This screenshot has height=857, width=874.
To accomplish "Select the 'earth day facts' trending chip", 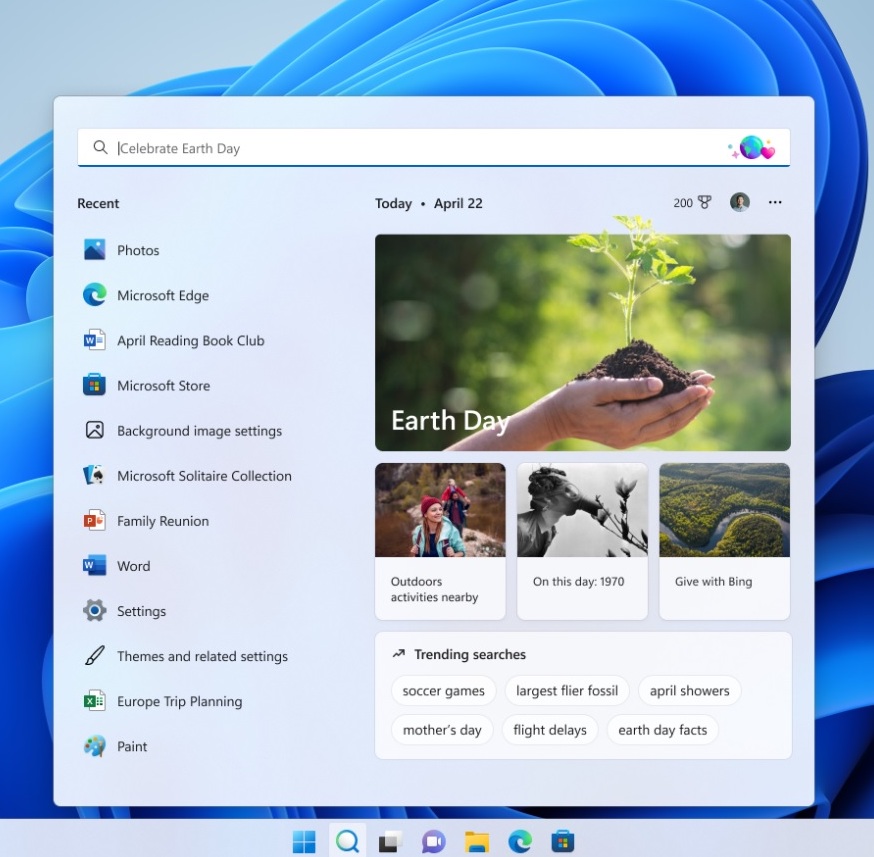I will (662, 730).
